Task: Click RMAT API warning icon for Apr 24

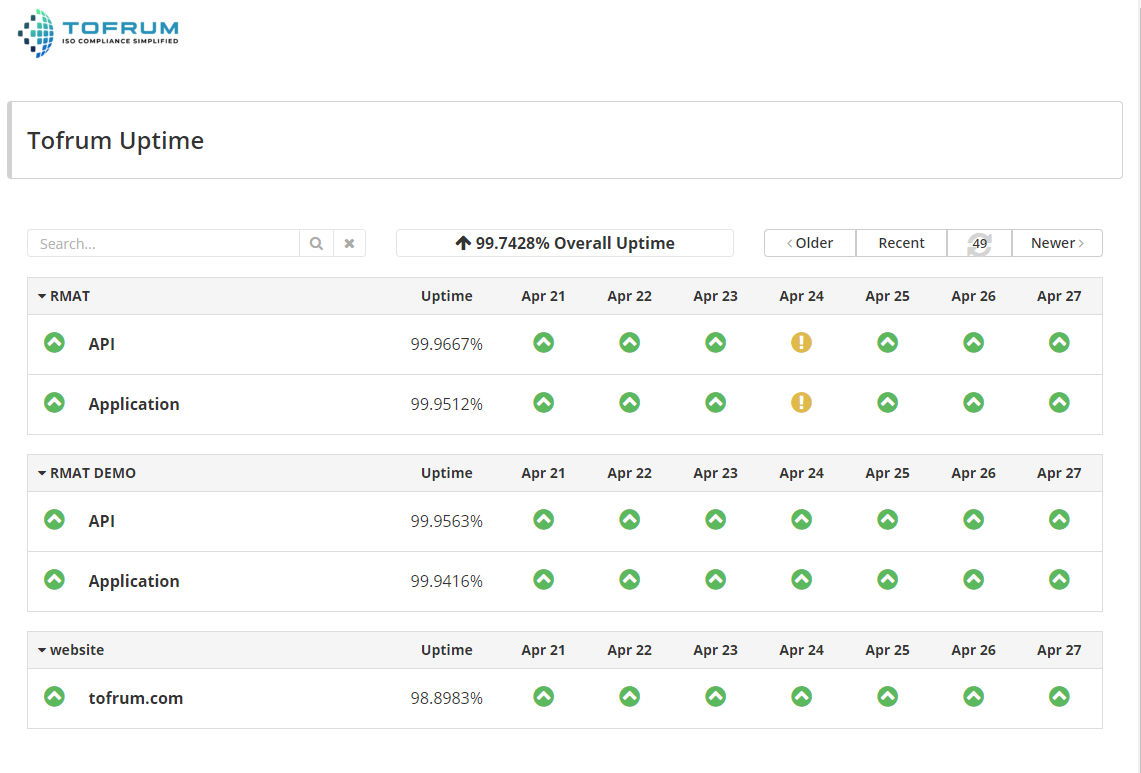Action: pyautogui.click(x=801, y=343)
